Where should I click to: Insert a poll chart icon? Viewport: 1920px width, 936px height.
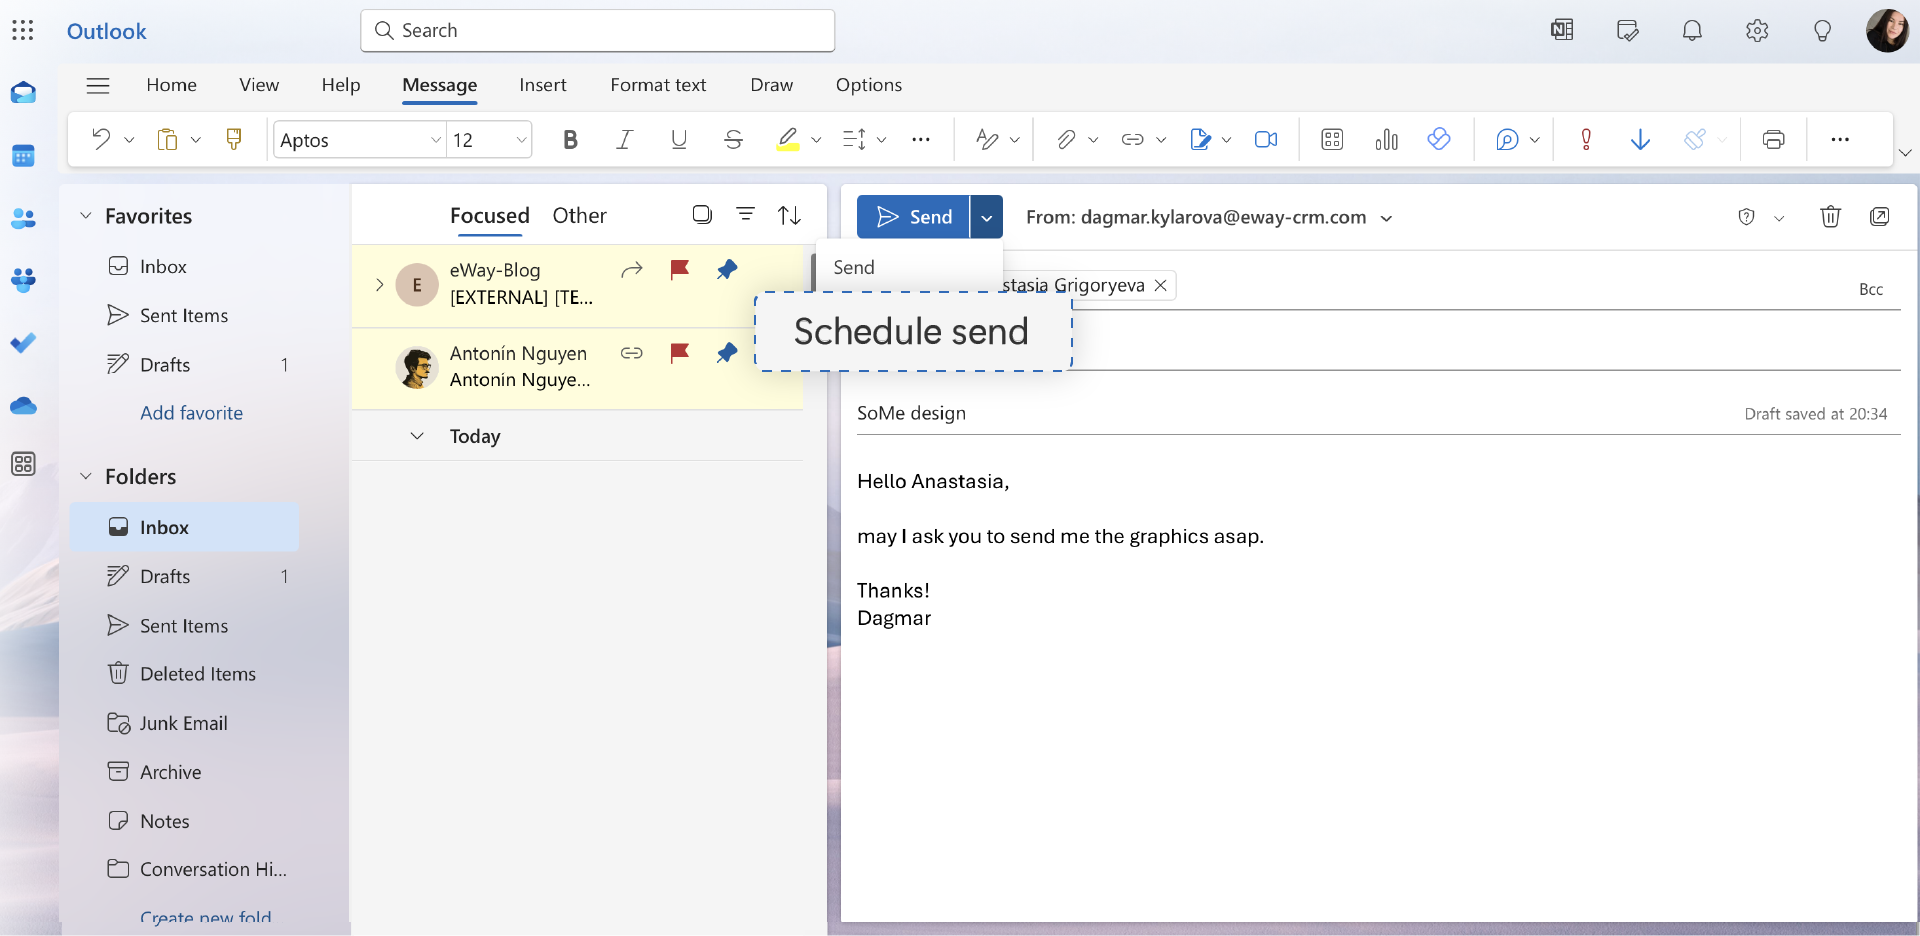click(x=1386, y=140)
